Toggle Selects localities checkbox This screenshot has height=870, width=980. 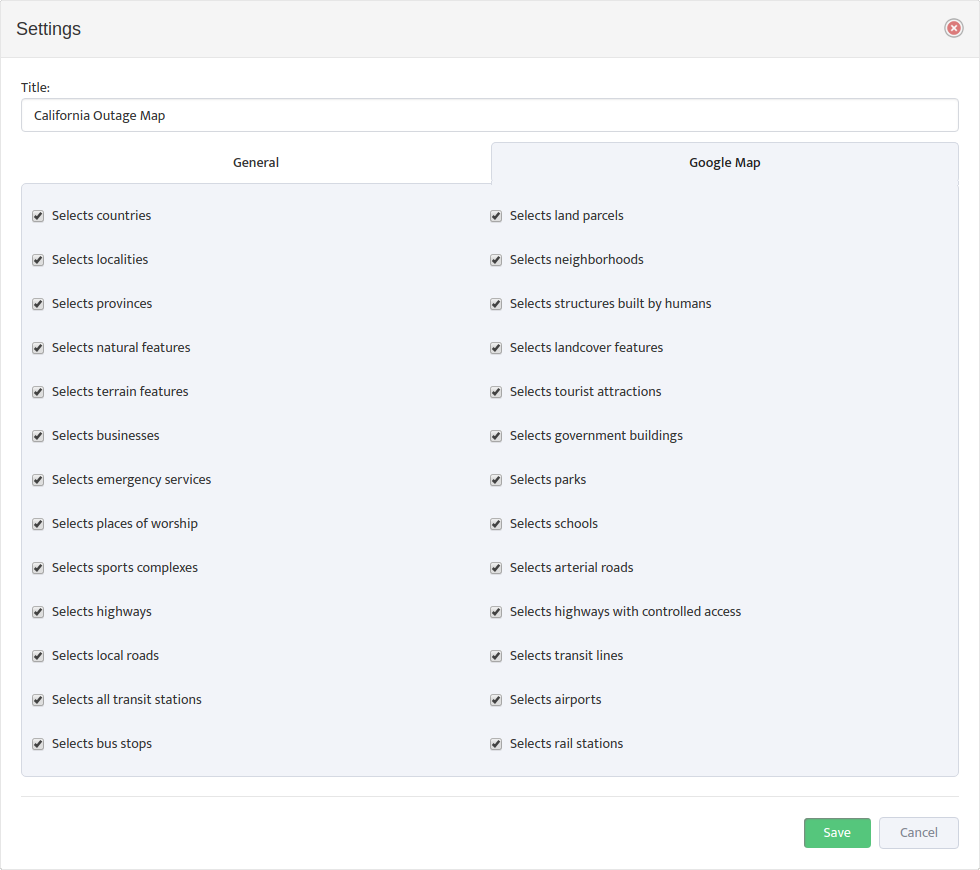[38, 260]
